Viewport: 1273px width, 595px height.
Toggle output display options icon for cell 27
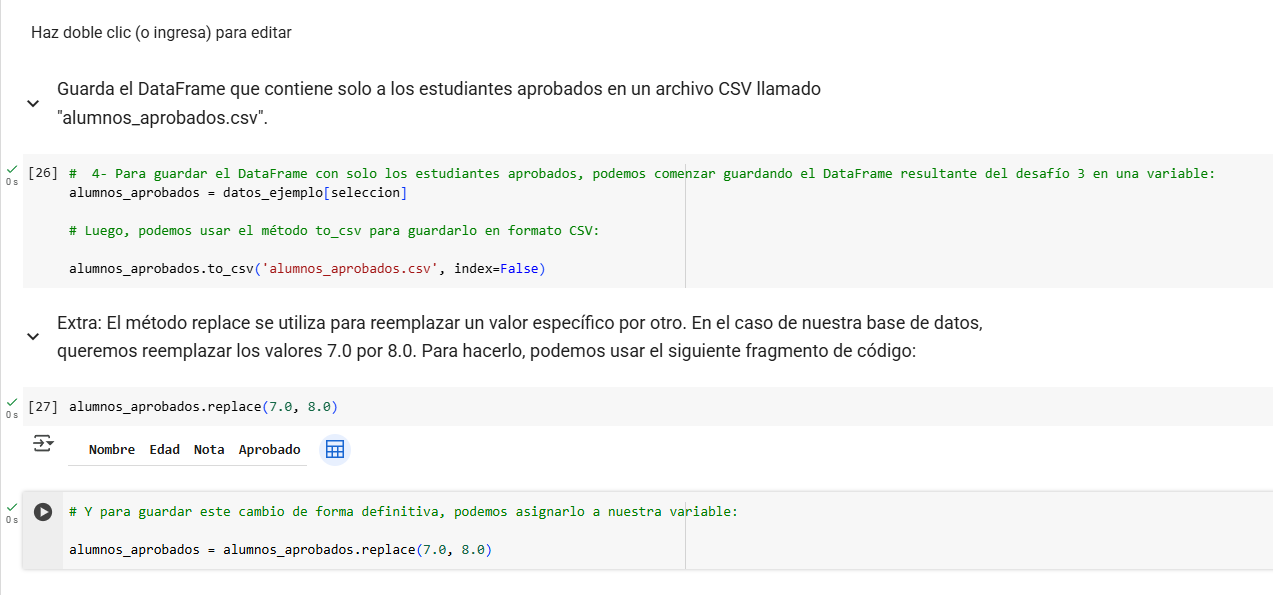pyautogui.click(x=43, y=443)
